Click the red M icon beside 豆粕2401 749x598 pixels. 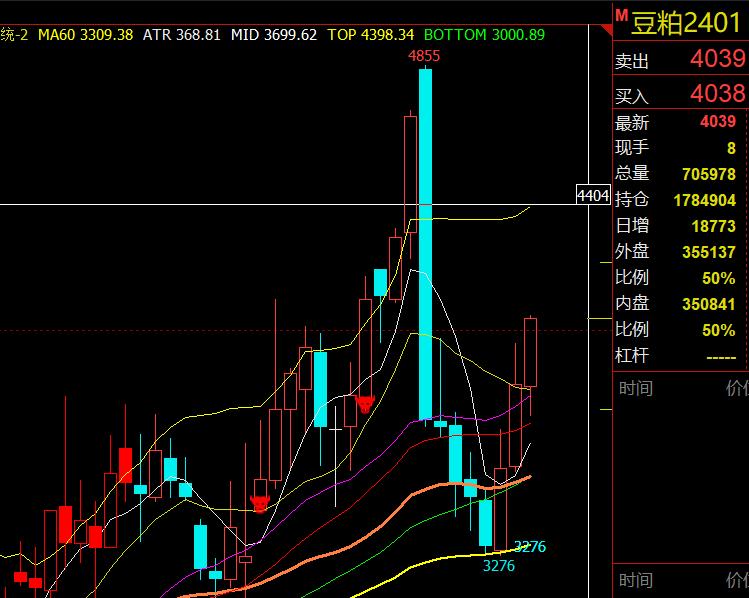point(620,15)
